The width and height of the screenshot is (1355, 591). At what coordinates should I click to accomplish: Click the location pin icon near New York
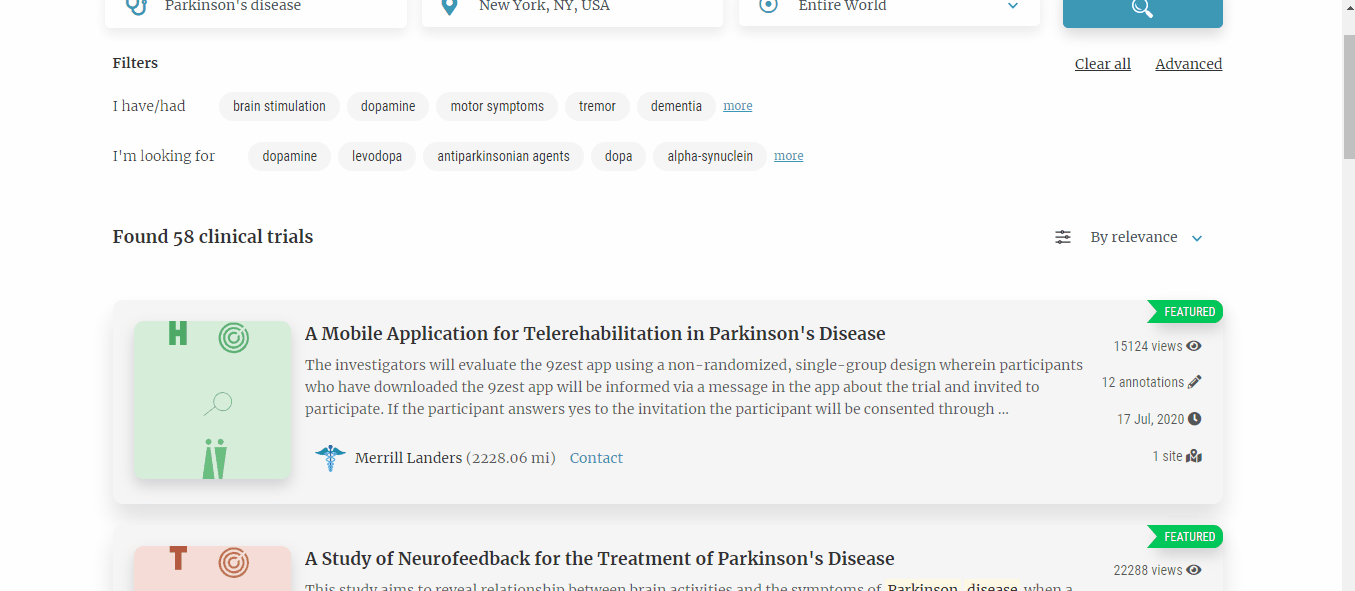[448, 6]
